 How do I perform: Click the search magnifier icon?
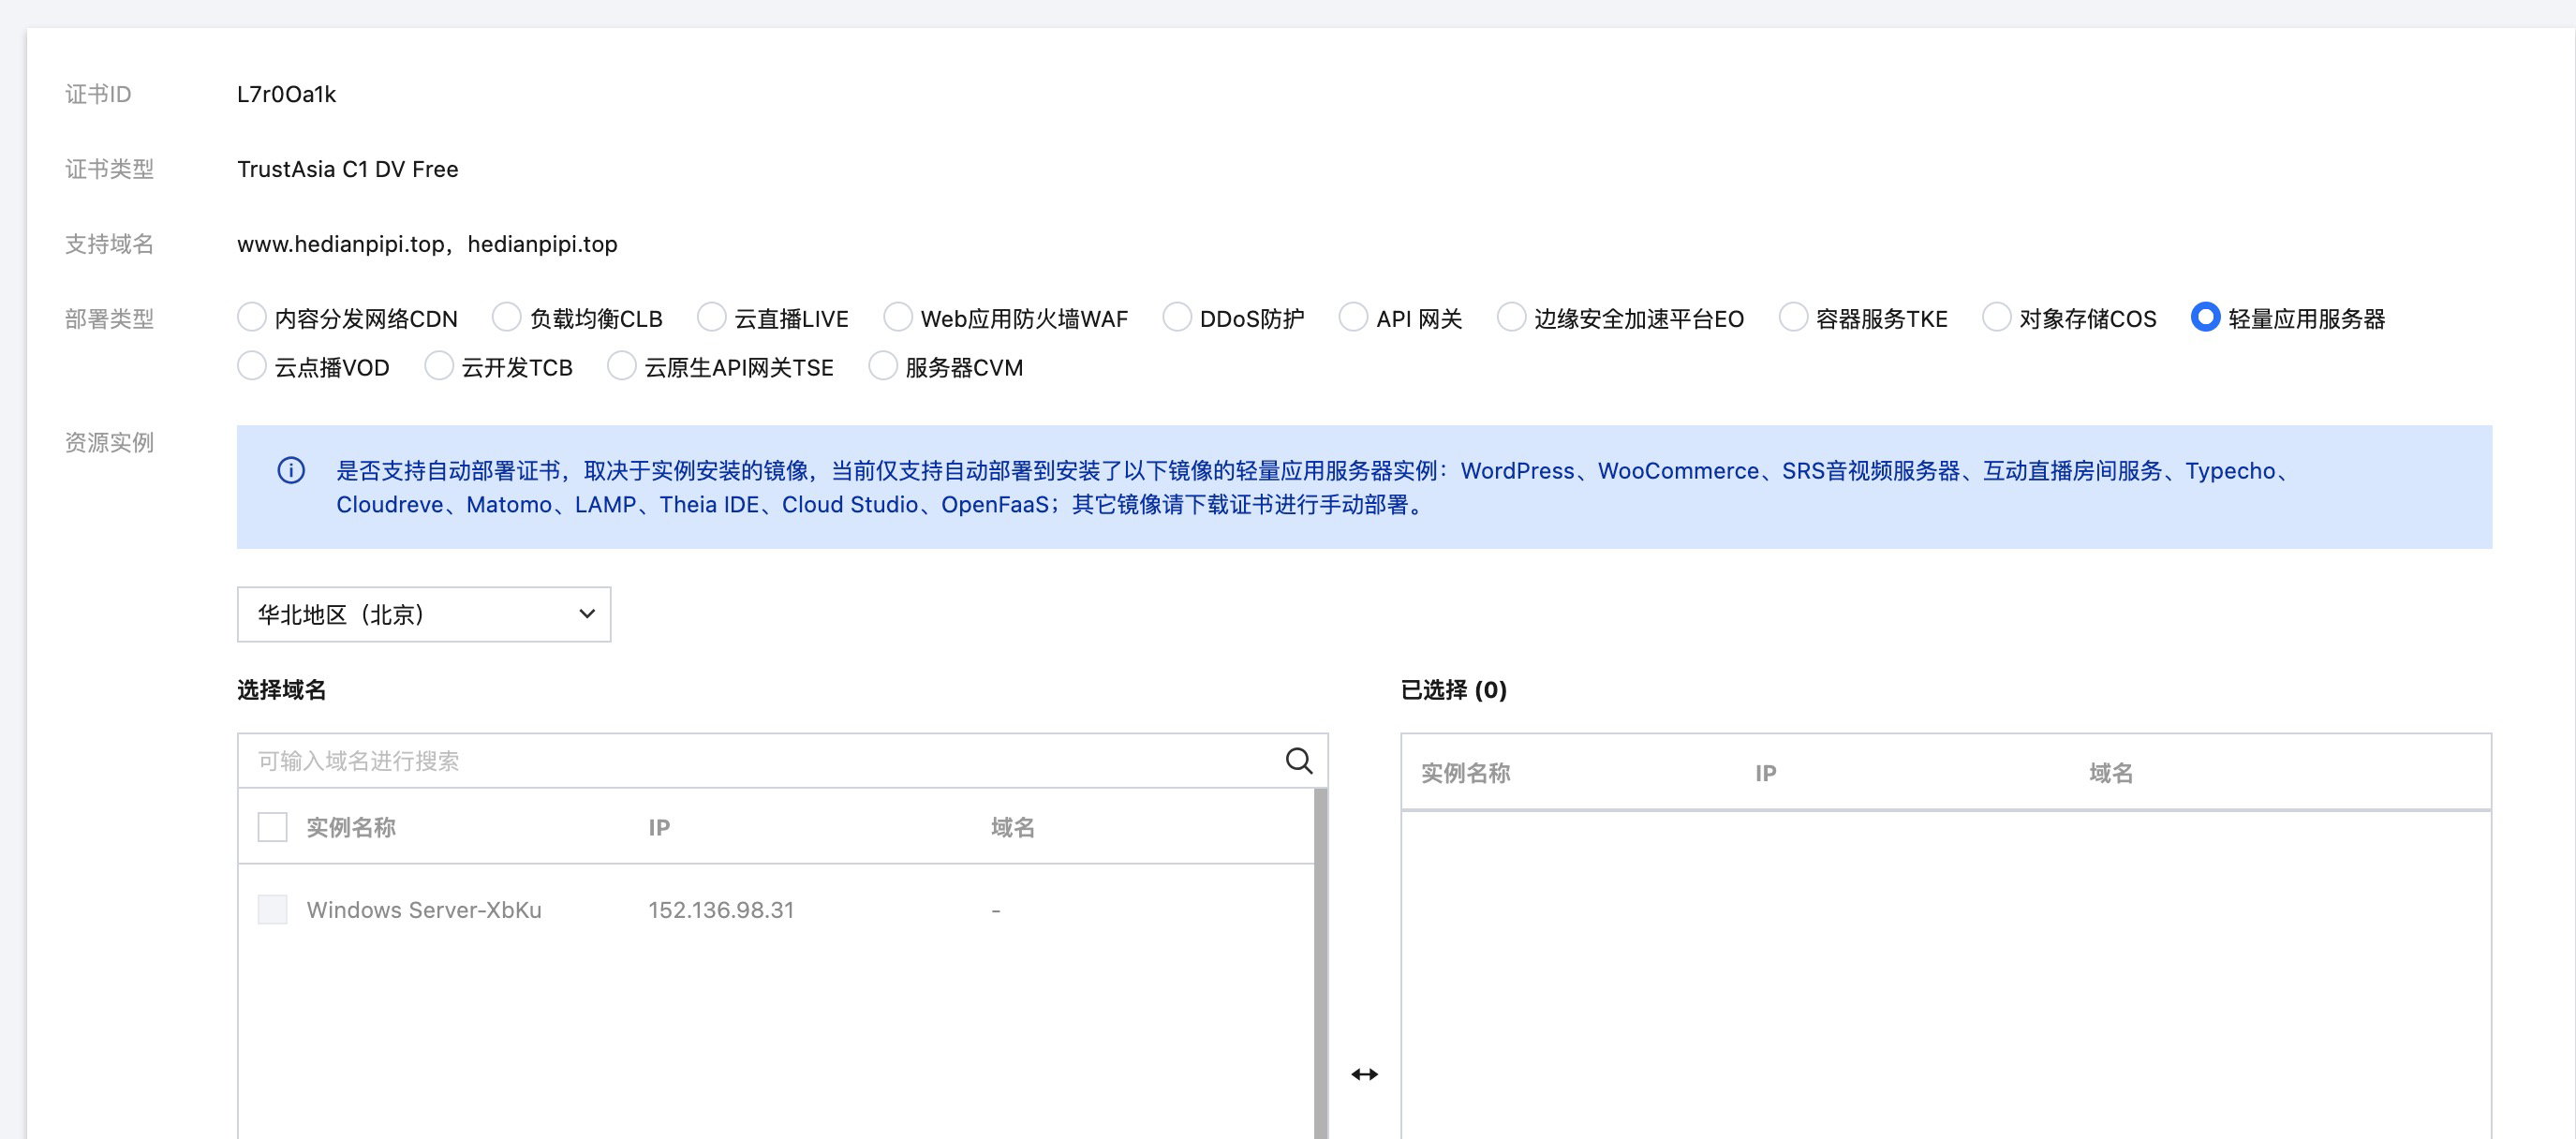[1298, 761]
